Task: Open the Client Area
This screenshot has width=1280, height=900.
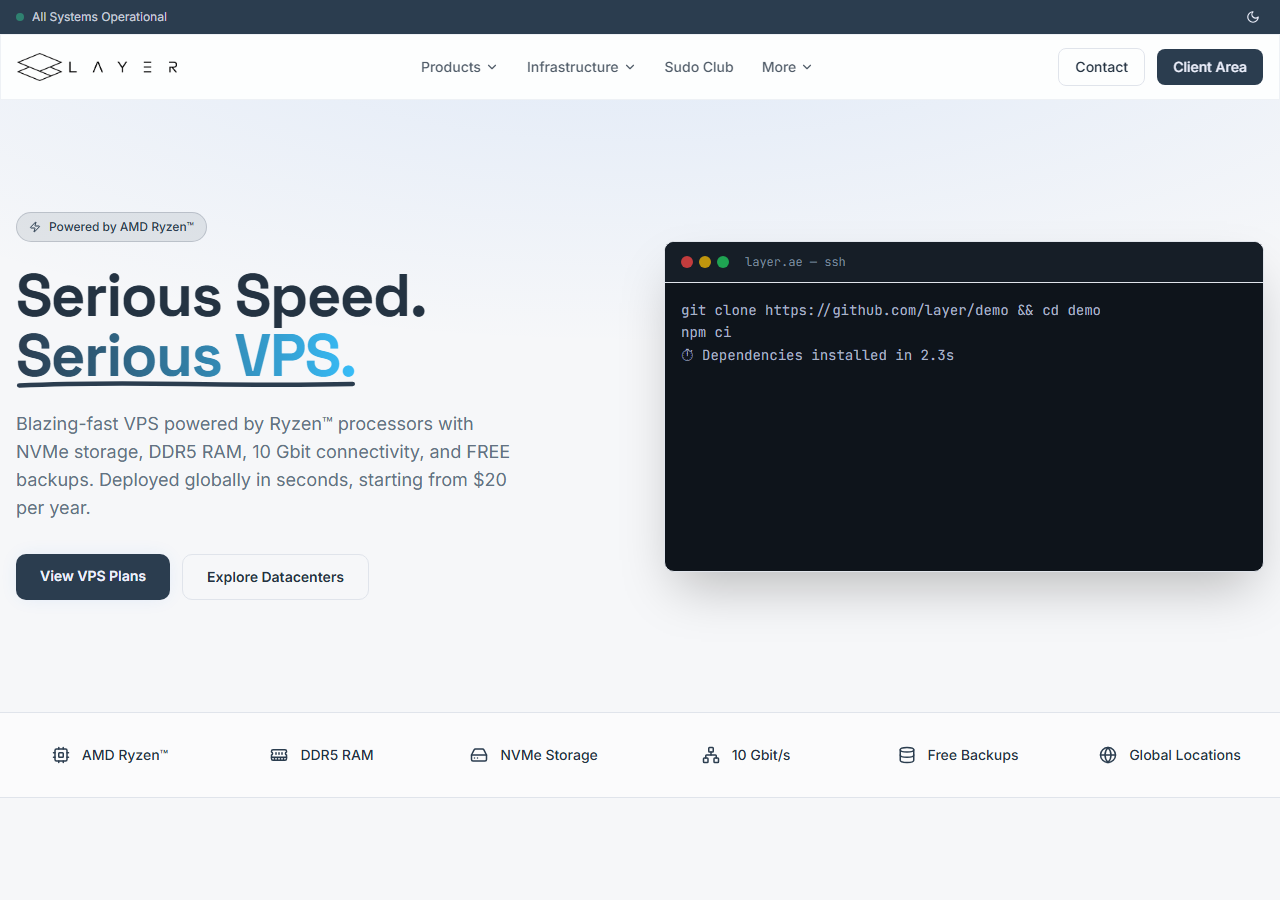Action: tap(1210, 67)
